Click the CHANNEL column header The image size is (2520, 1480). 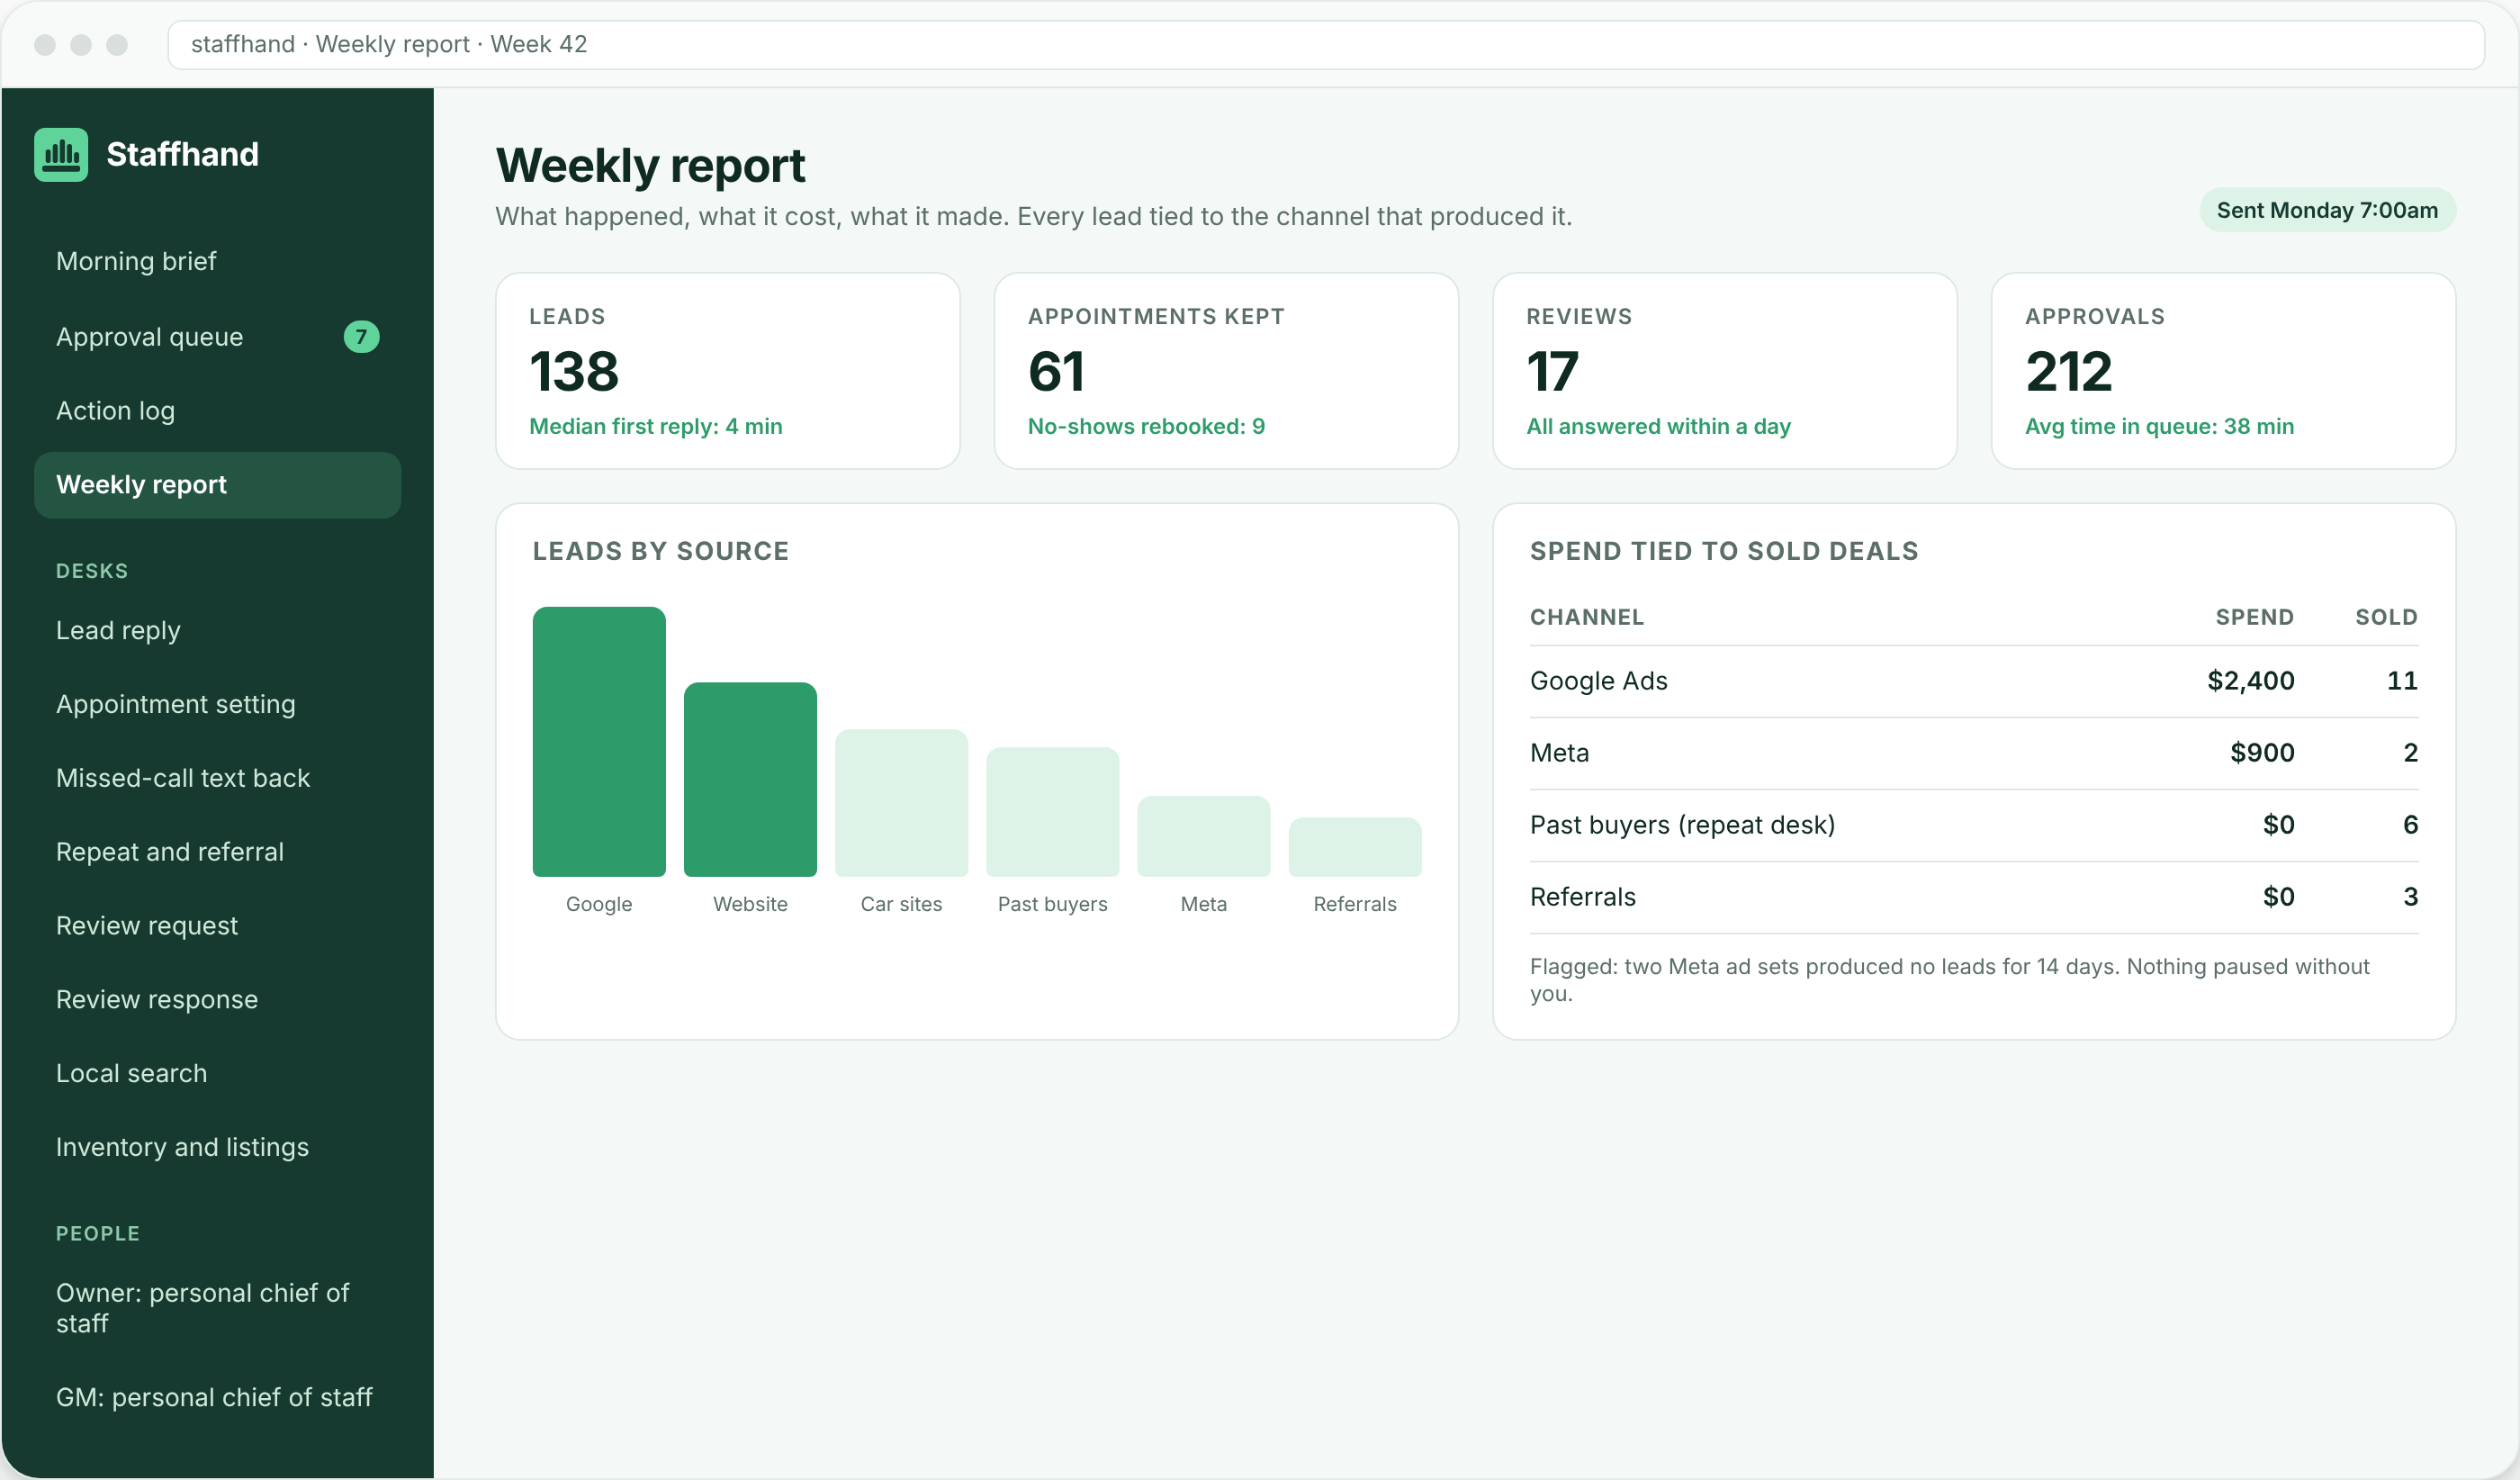[x=1587, y=617]
